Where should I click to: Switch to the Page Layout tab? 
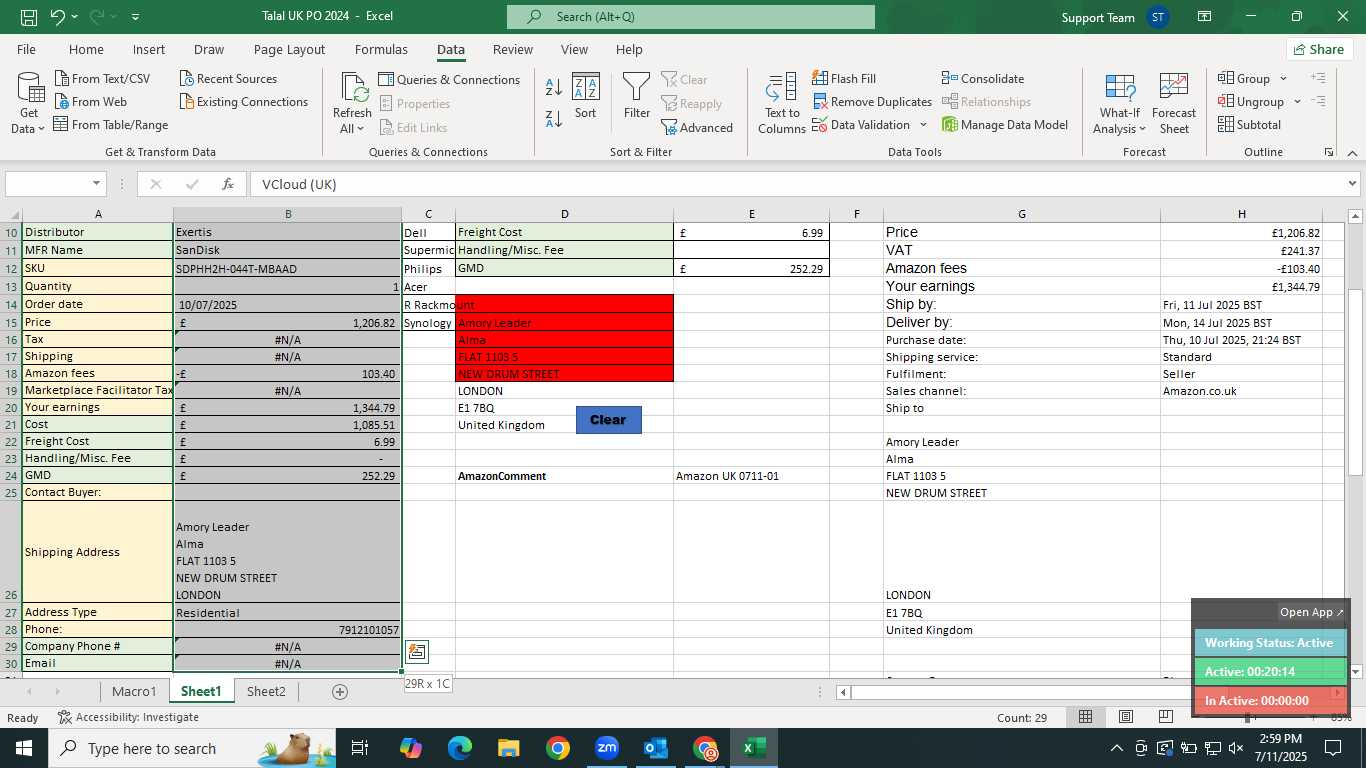[289, 49]
